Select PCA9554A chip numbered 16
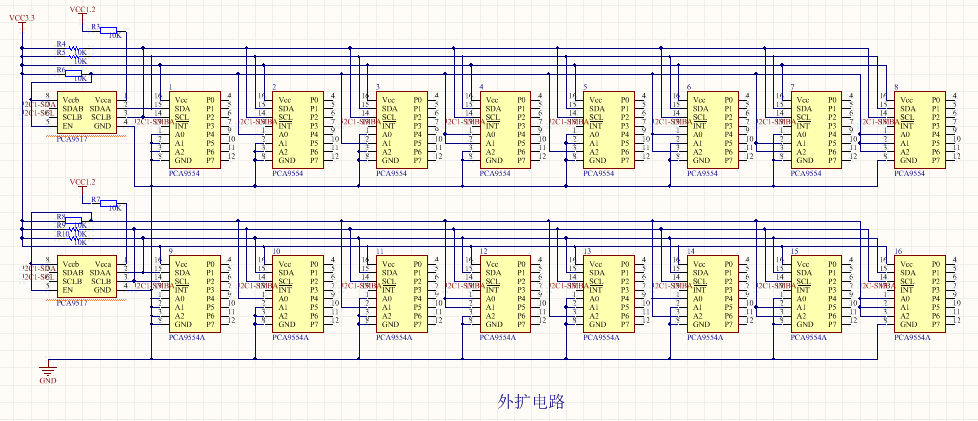Viewport: 978px width, 421px height. (919, 294)
